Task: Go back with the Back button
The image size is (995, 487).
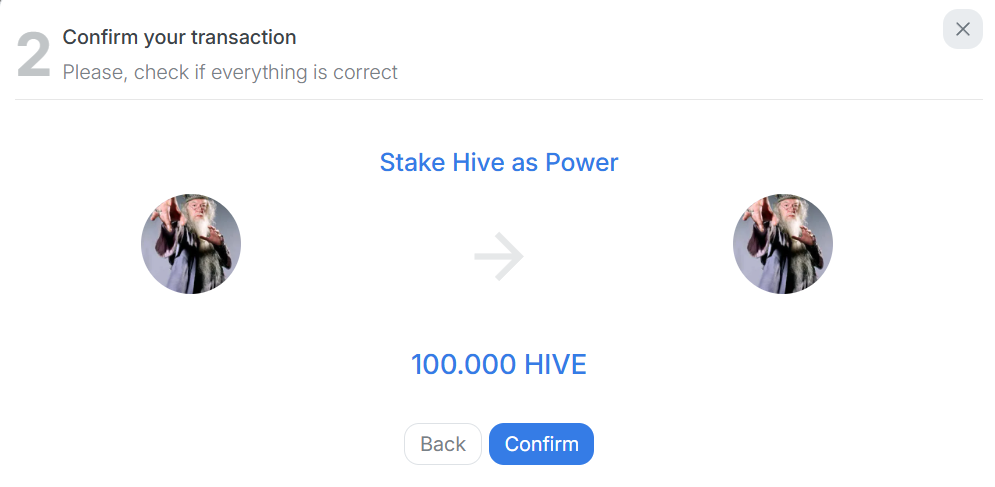Action: point(443,444)
